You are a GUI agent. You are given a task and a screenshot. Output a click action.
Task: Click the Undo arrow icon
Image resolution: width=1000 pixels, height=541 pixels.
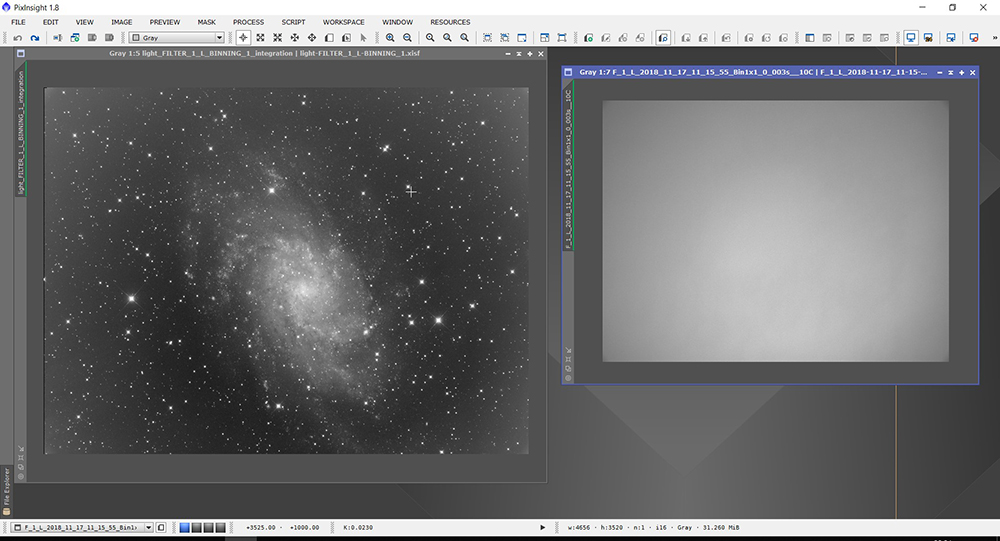(18, 38)
